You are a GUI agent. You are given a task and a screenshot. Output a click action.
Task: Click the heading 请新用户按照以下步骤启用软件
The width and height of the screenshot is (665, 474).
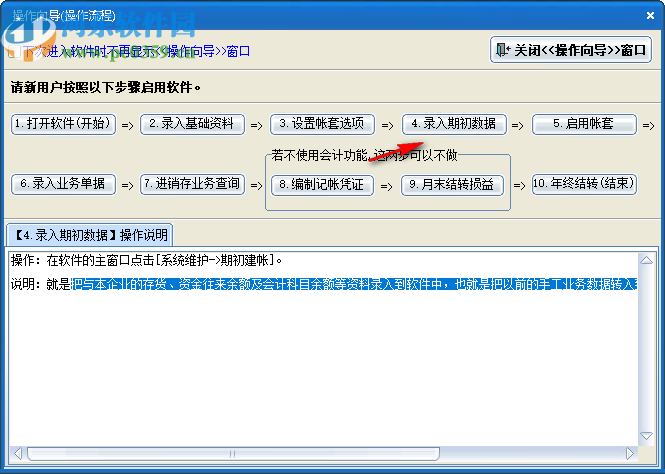[106, 87]
